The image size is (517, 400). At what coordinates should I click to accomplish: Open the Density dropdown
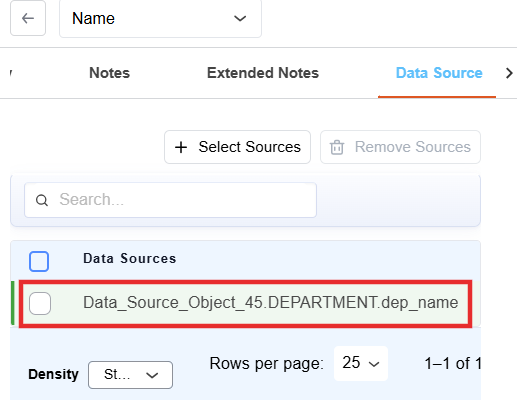(x=130, y=375)
